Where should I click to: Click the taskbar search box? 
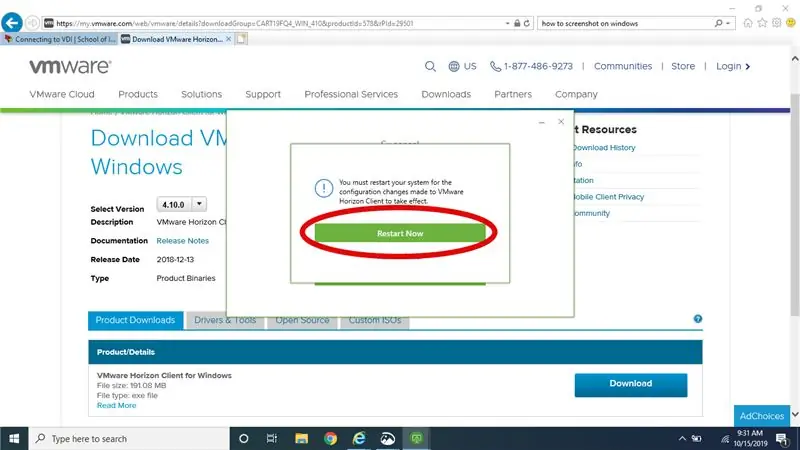coord(129,439)
